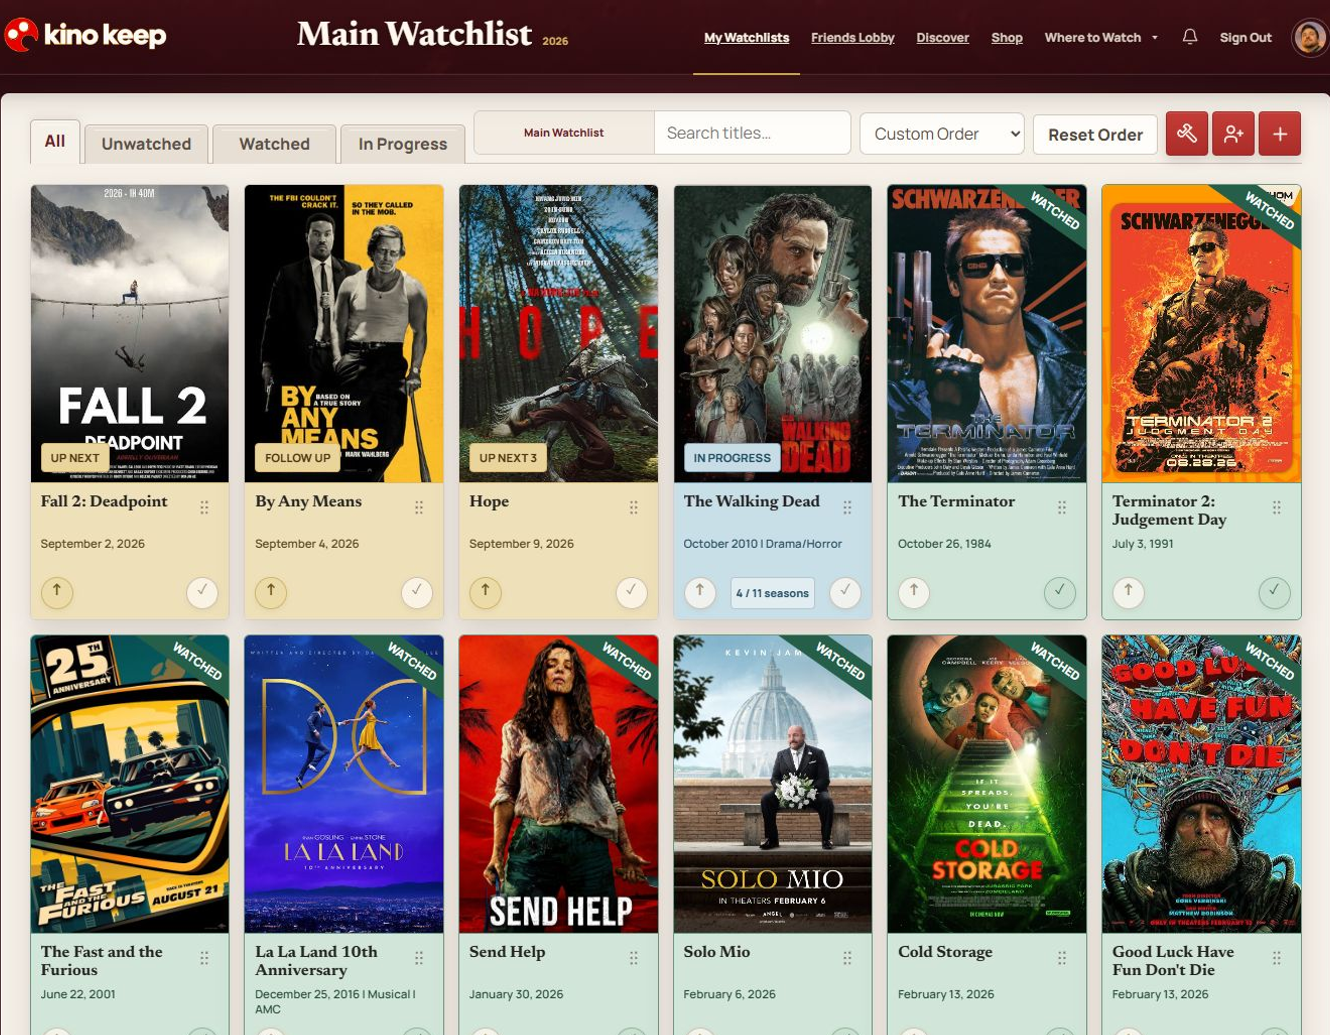The image size is (1330, 1035).
Task: Open the Solo Mio poster thumbnail
Action: coord(773,784)
